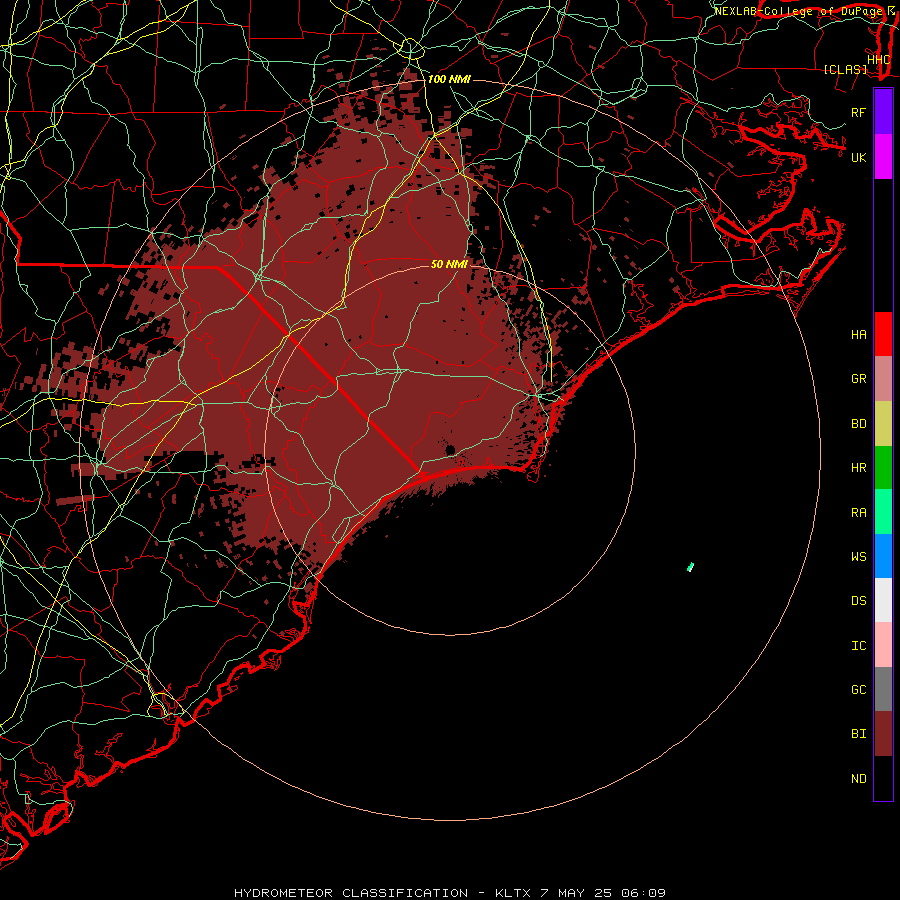Click the RF purple legend swatch

click(883, 112)
